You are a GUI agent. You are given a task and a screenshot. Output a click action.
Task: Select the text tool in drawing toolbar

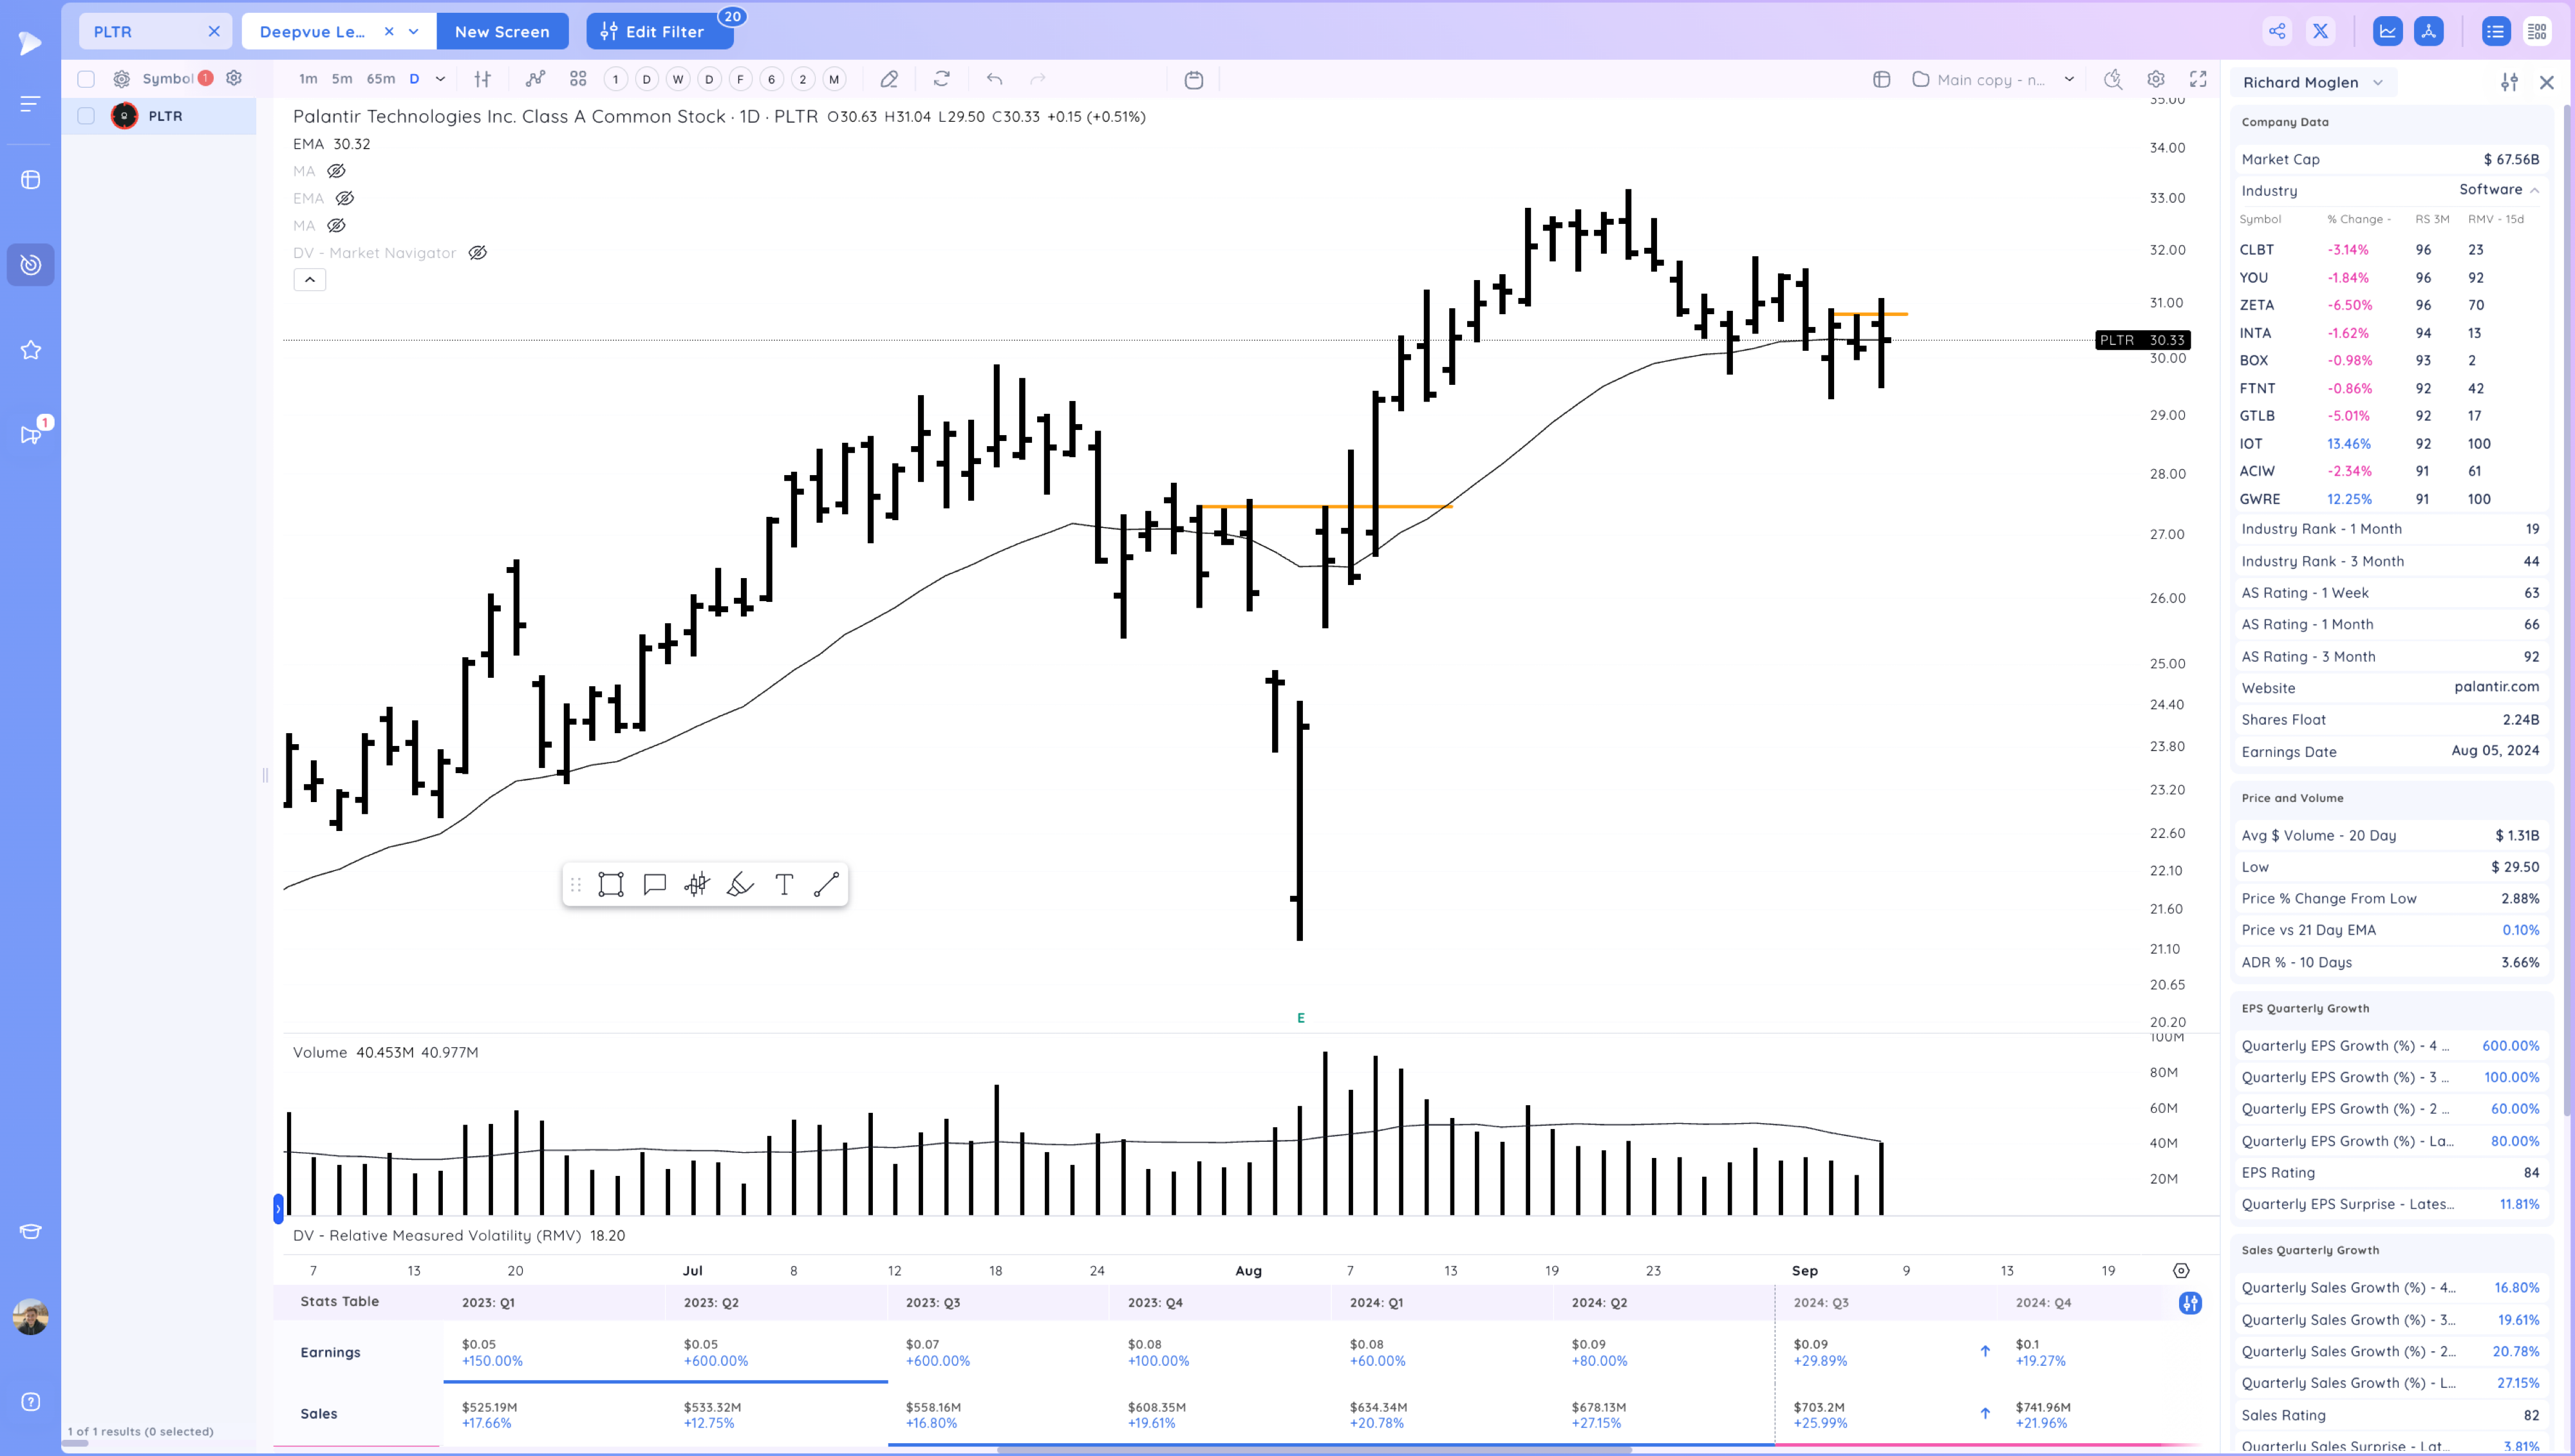[x=784, y=884]
